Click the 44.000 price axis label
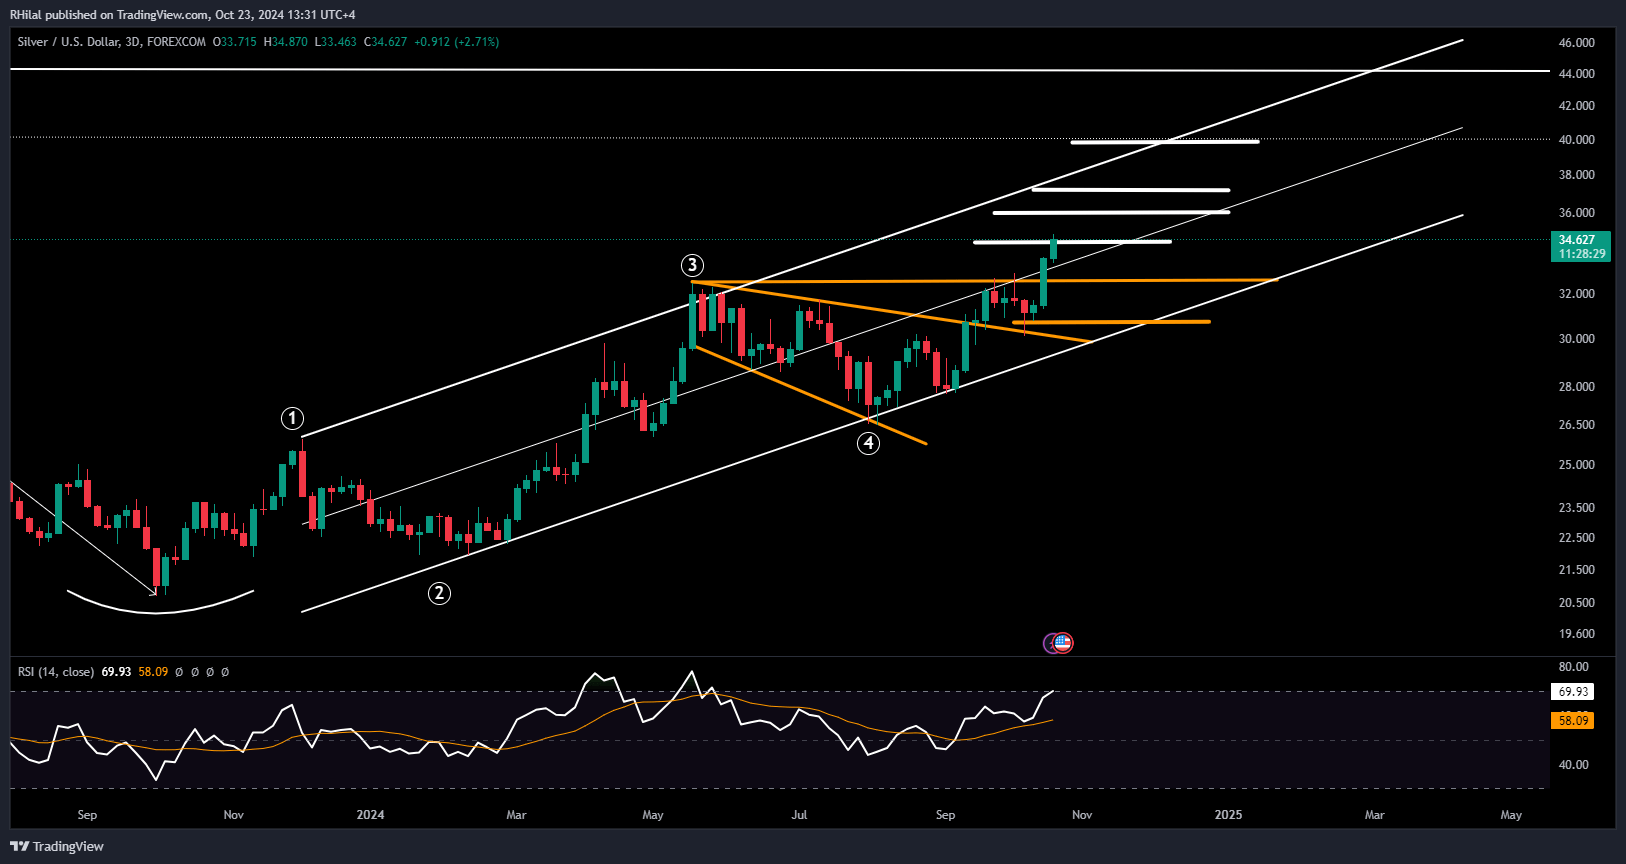Screen dimensions: 1626x864 point(1577,74)
